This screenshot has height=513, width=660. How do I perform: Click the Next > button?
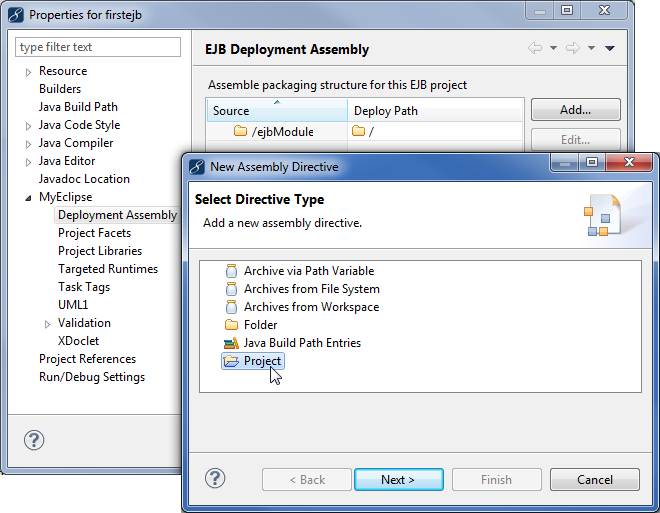(399, 480)
